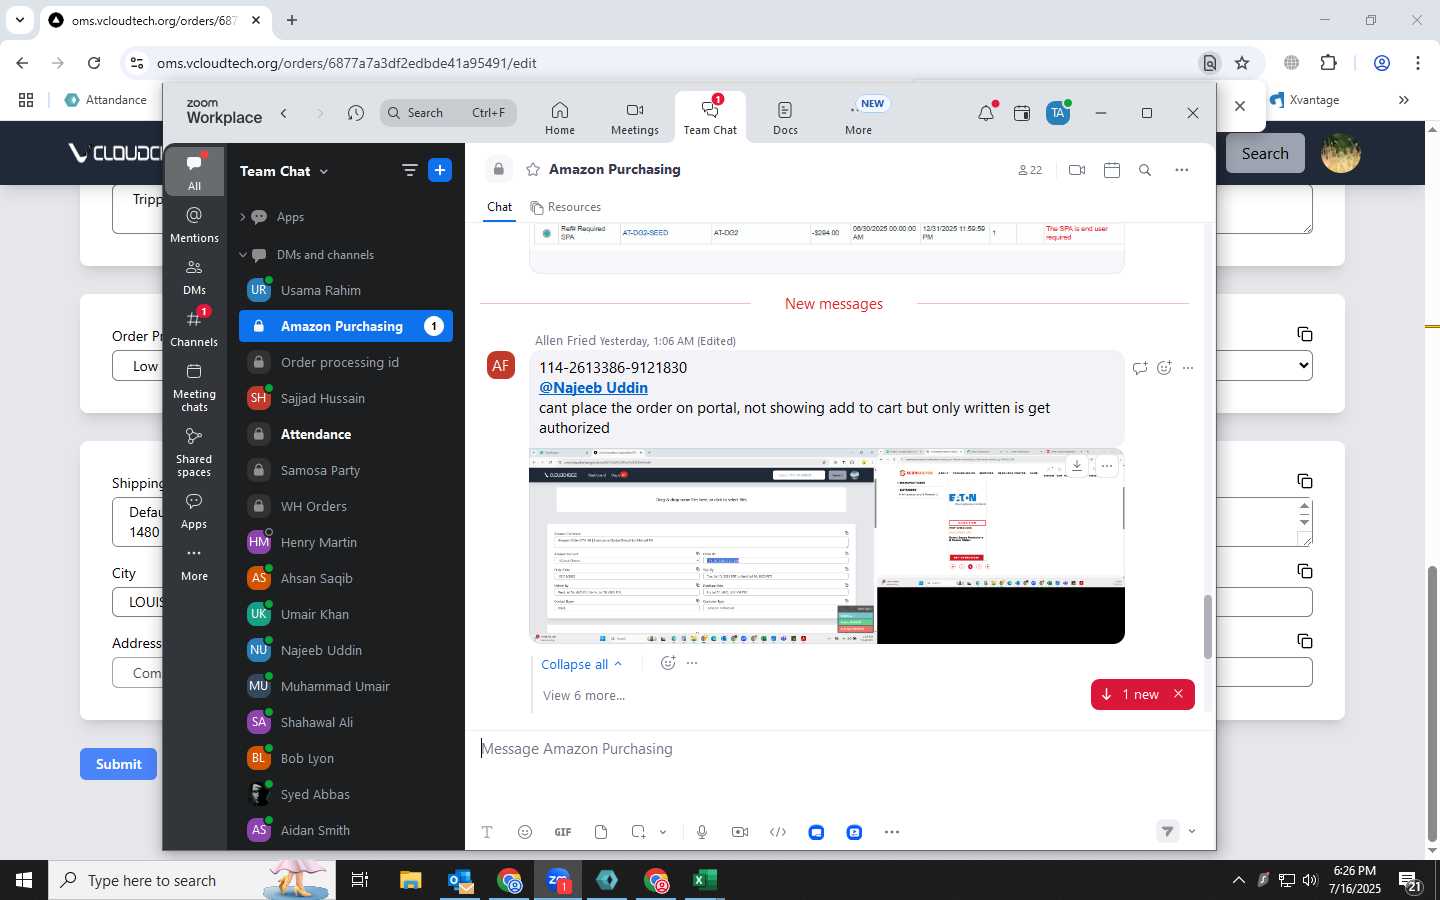Start video meeting in Amazon Purchasing

click(x=1077, y=170)
